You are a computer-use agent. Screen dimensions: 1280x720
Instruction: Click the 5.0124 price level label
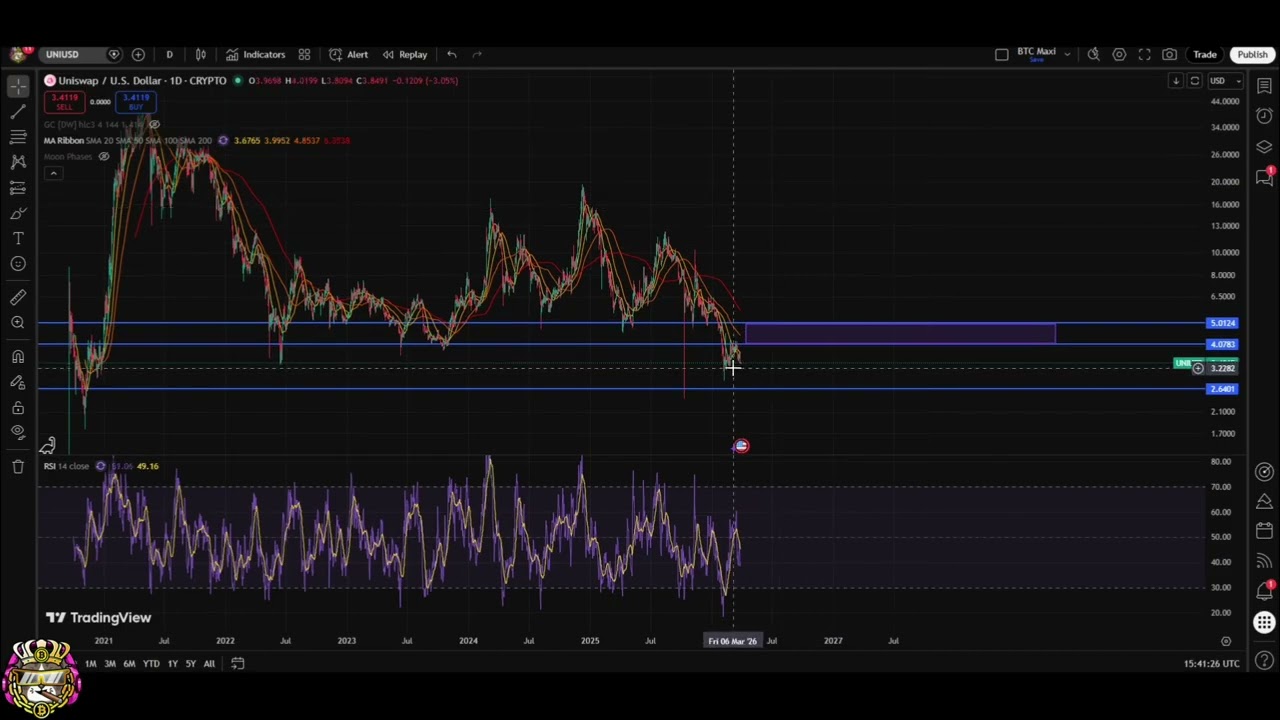click(1222, 323)
